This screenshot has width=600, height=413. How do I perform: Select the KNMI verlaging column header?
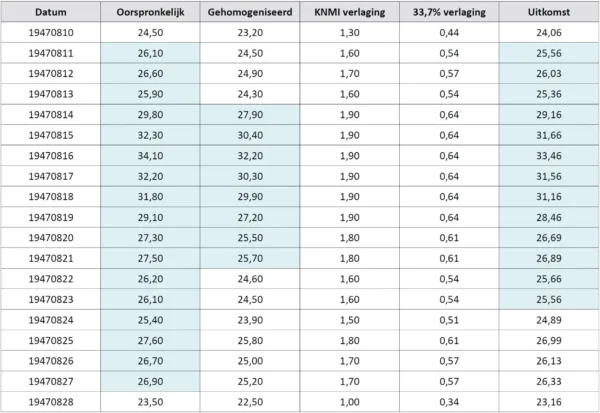coord(349,13)
